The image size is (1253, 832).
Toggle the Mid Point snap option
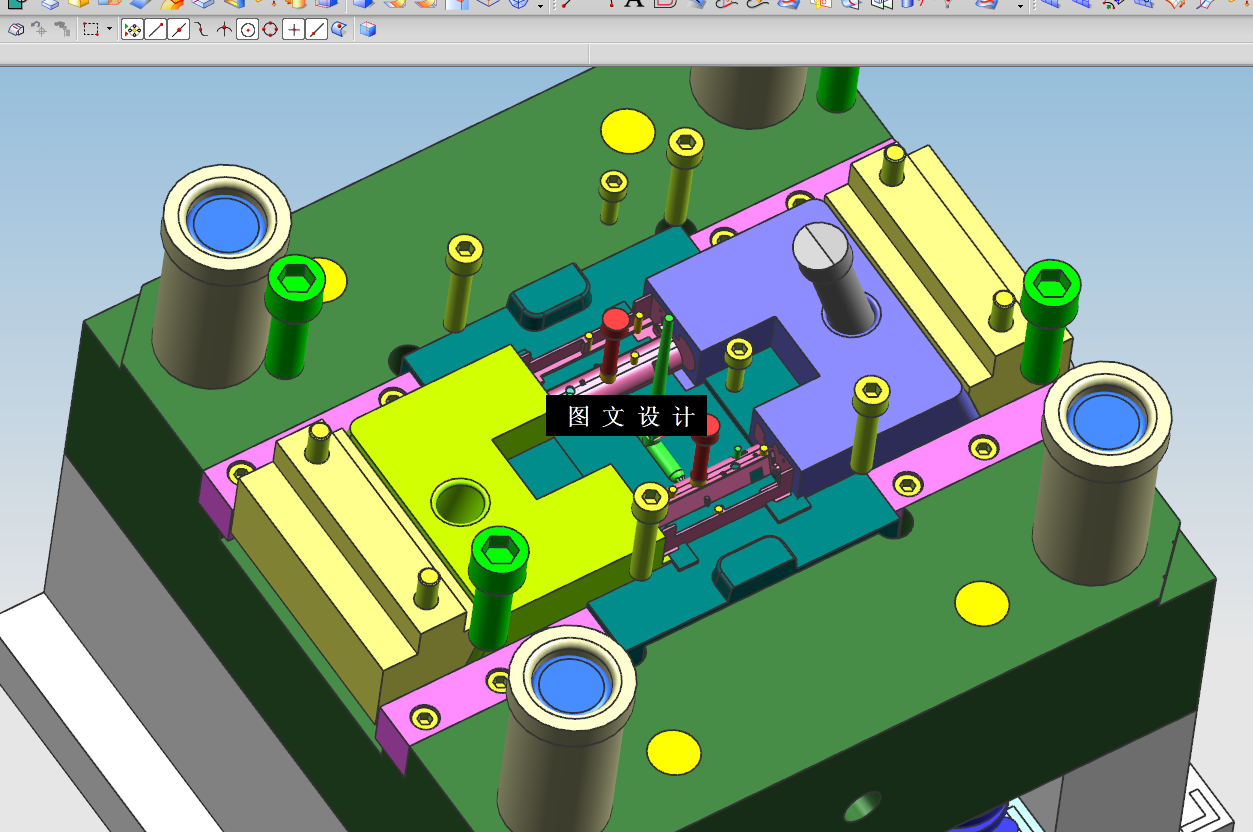(x=178, y=29)
